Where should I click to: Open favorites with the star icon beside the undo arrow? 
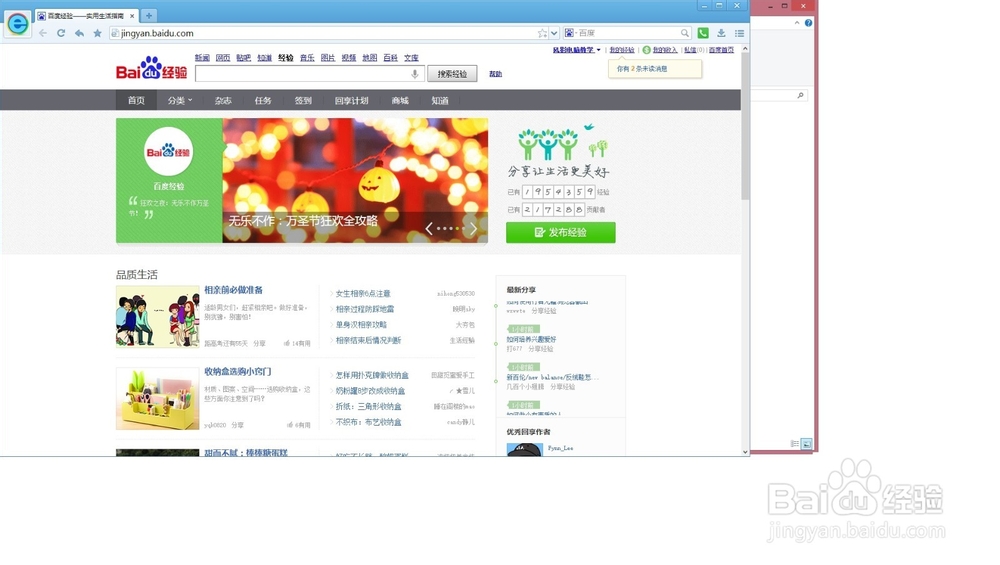pos(98,33)
